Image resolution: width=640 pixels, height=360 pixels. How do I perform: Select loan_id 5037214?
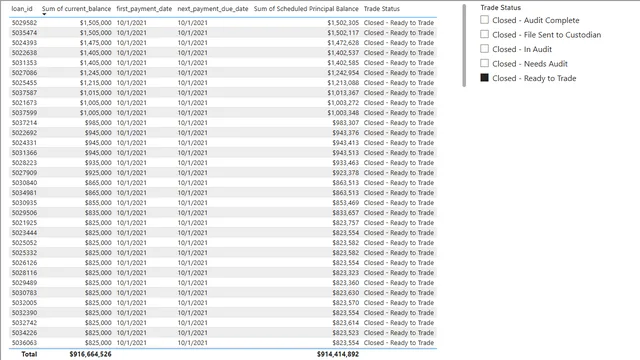[24, 123]
